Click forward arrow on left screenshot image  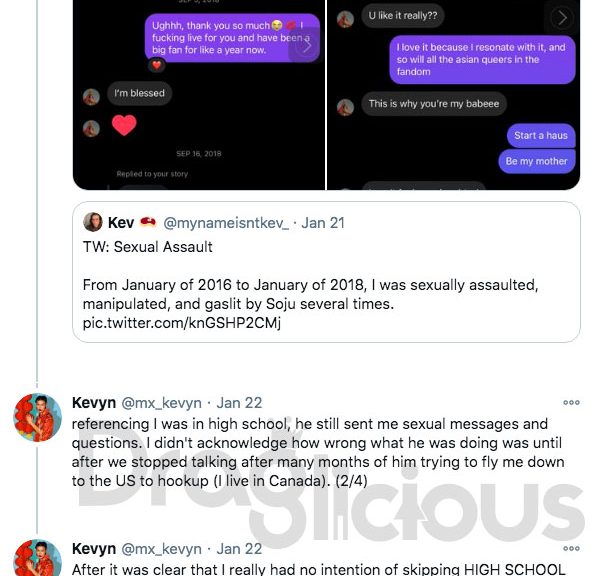pyautogui.click(x=306, y=45)
